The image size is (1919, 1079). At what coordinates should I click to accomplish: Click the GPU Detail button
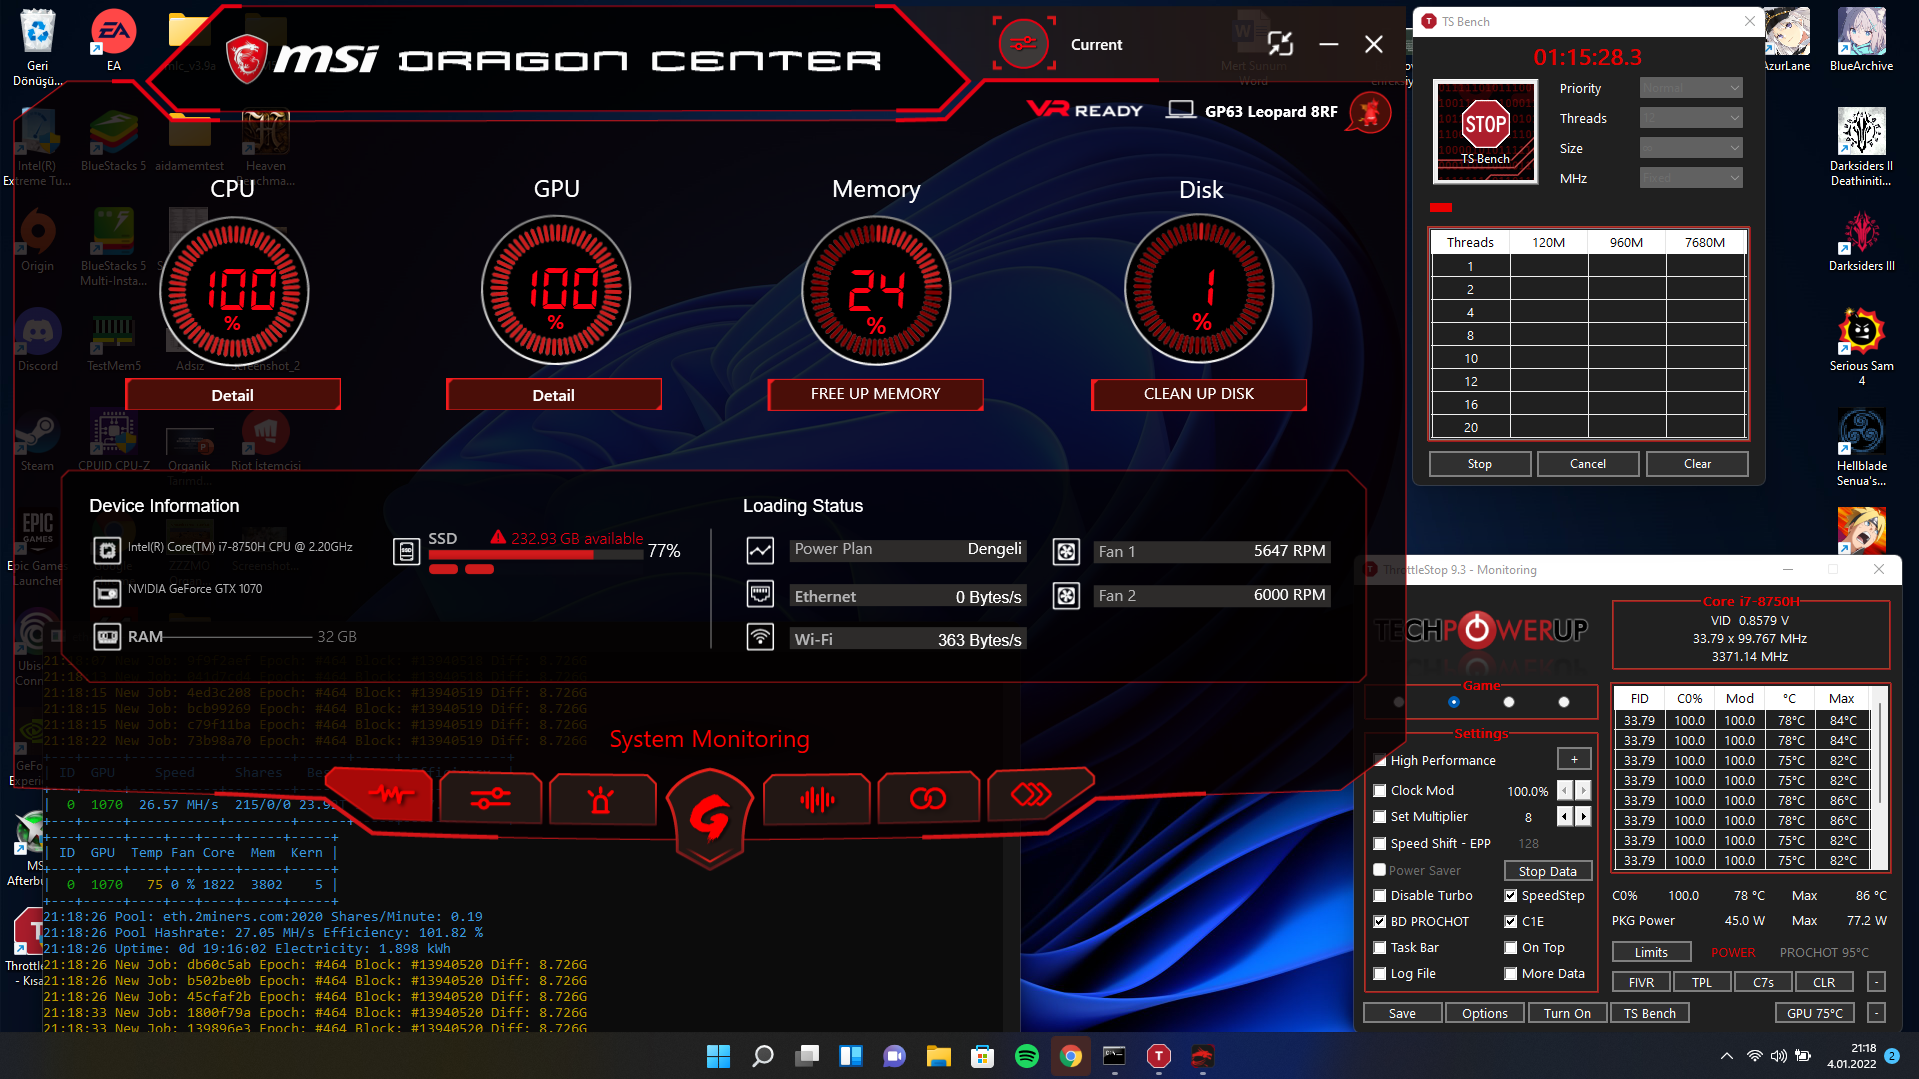[554, 395]
